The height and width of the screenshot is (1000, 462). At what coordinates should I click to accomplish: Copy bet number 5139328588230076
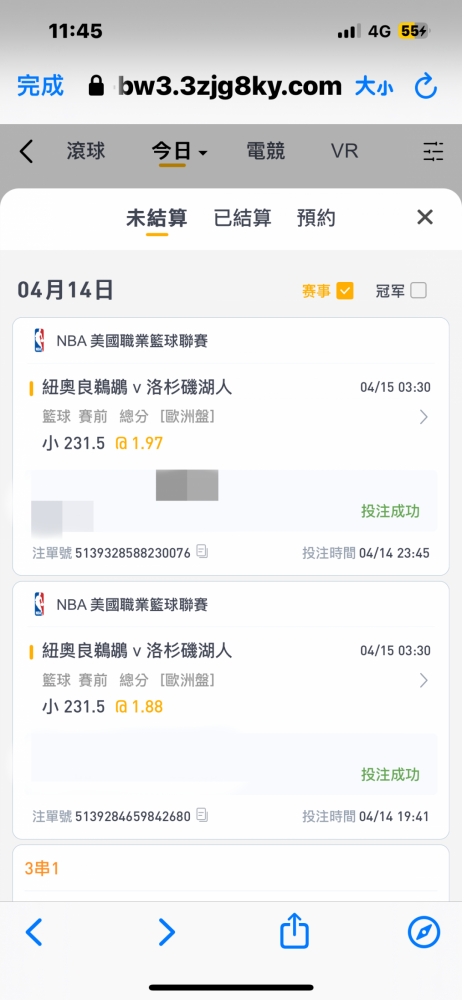click(202, 551)
